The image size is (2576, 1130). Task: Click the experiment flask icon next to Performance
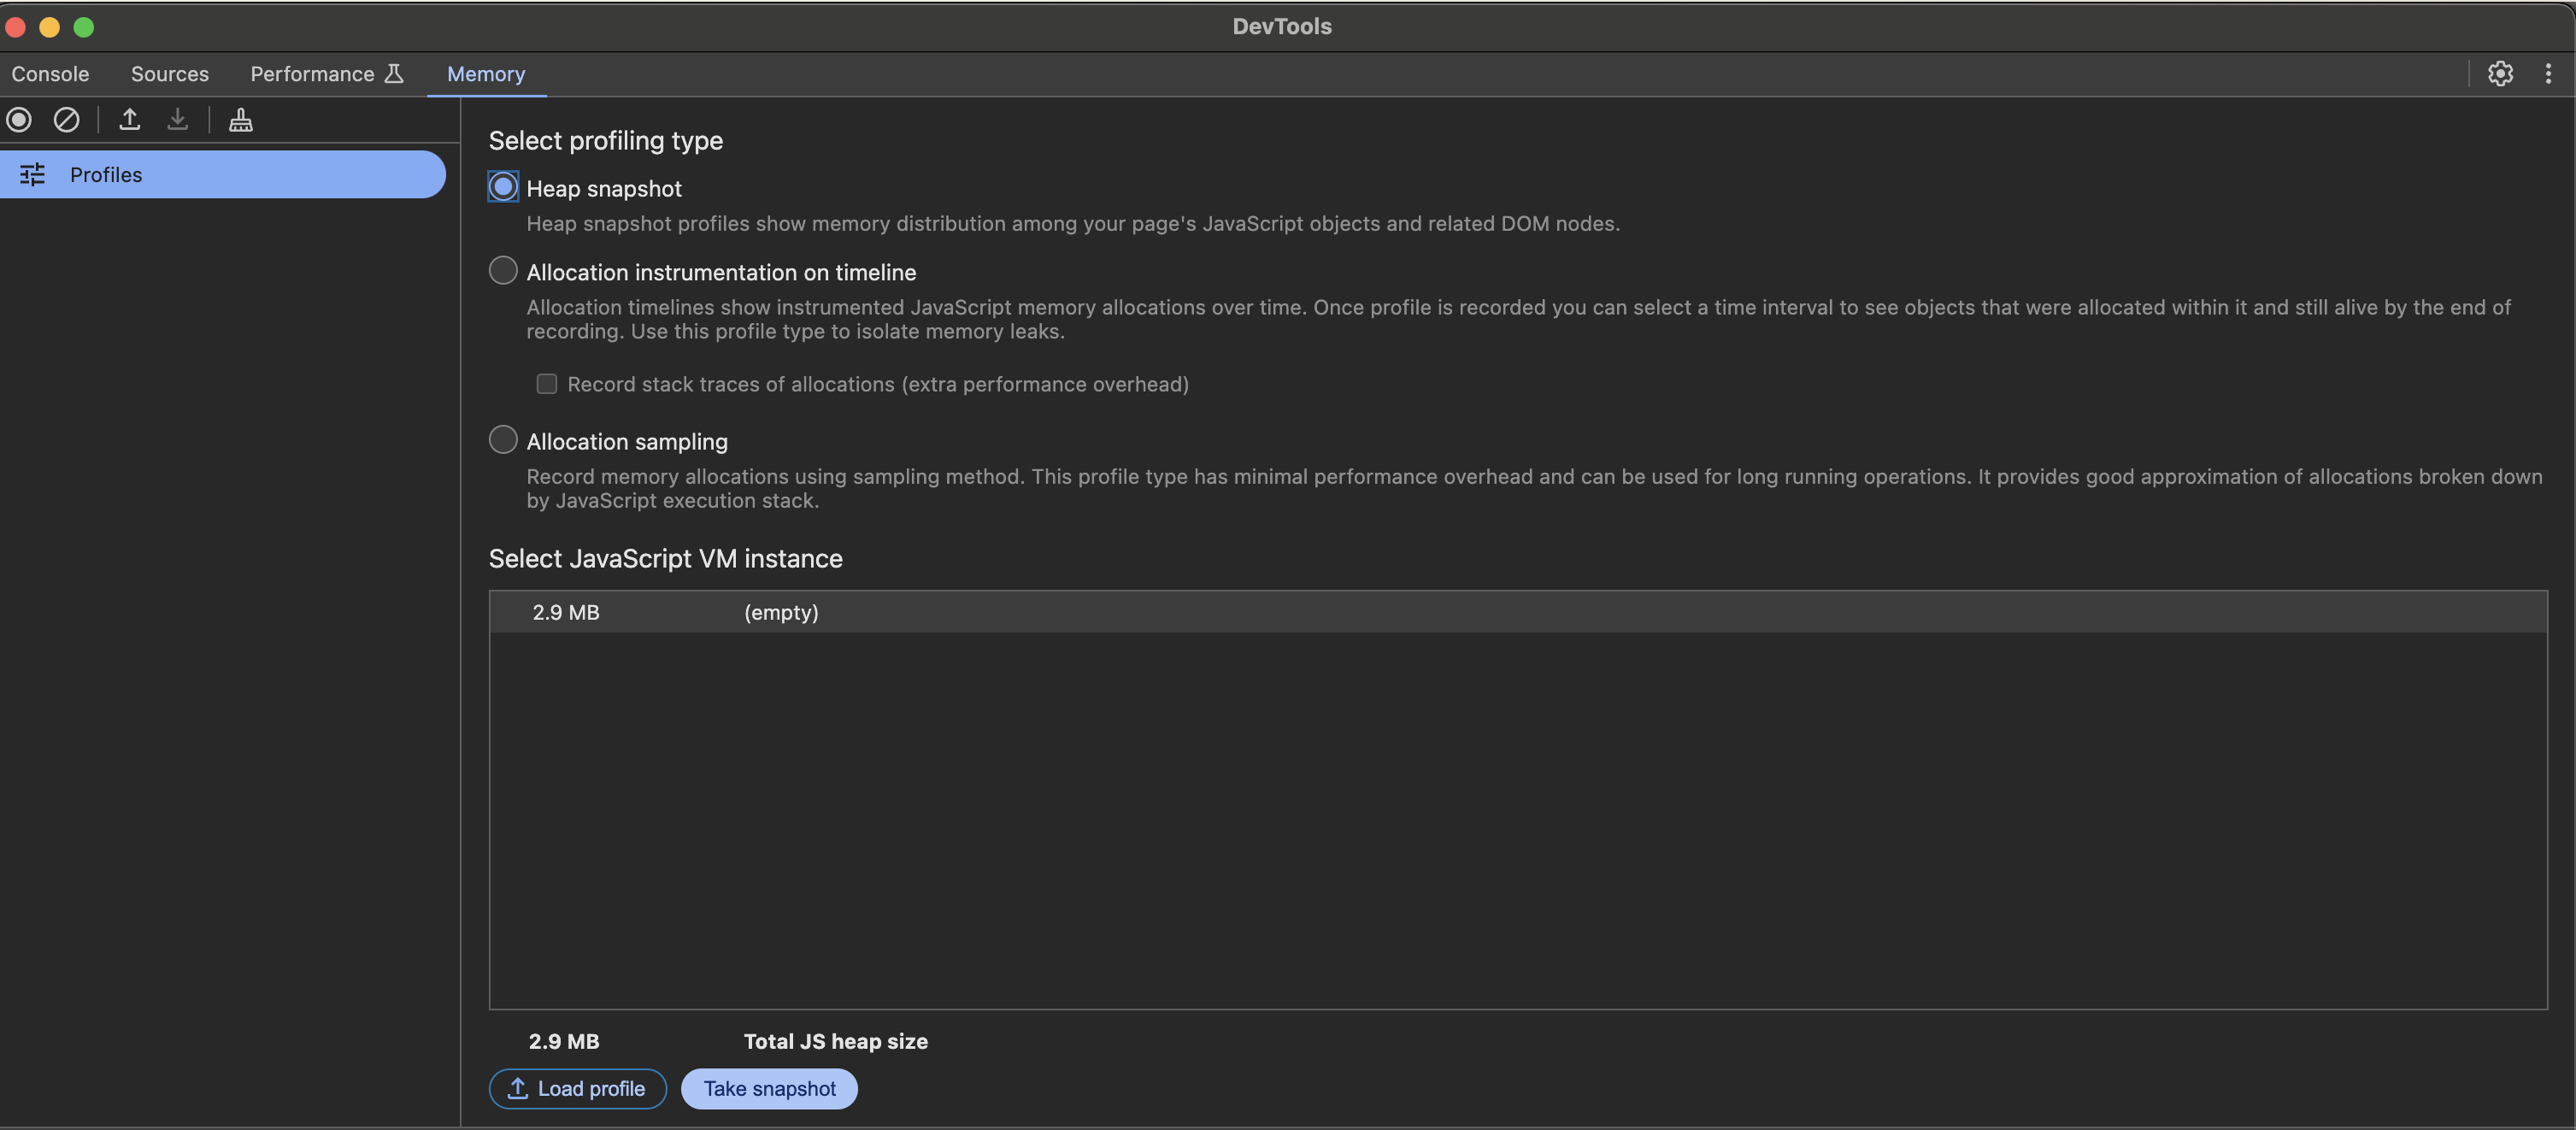point(394,72)
